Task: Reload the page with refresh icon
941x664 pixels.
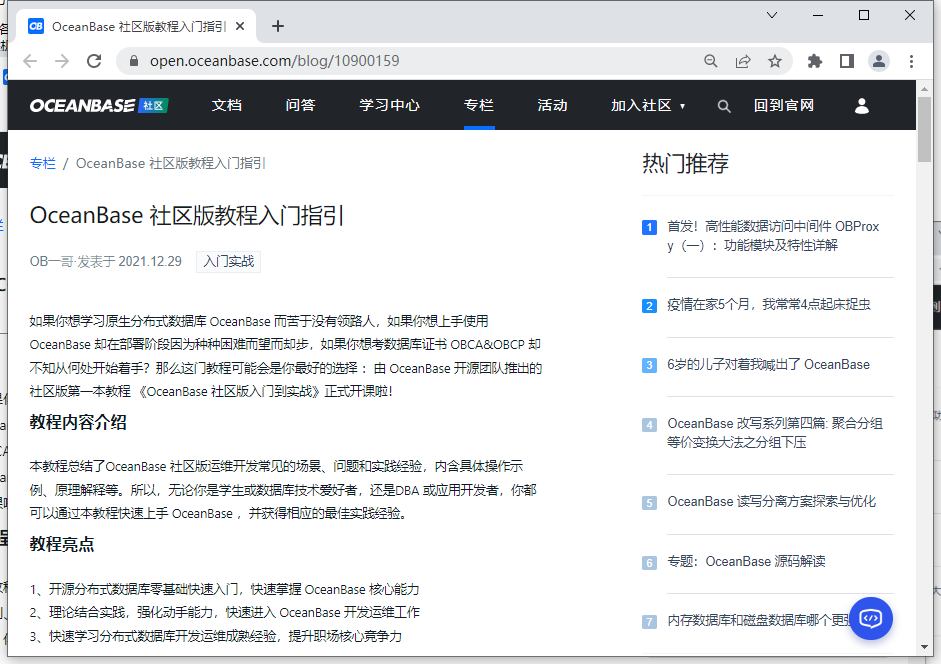Action: click(94, 61)
